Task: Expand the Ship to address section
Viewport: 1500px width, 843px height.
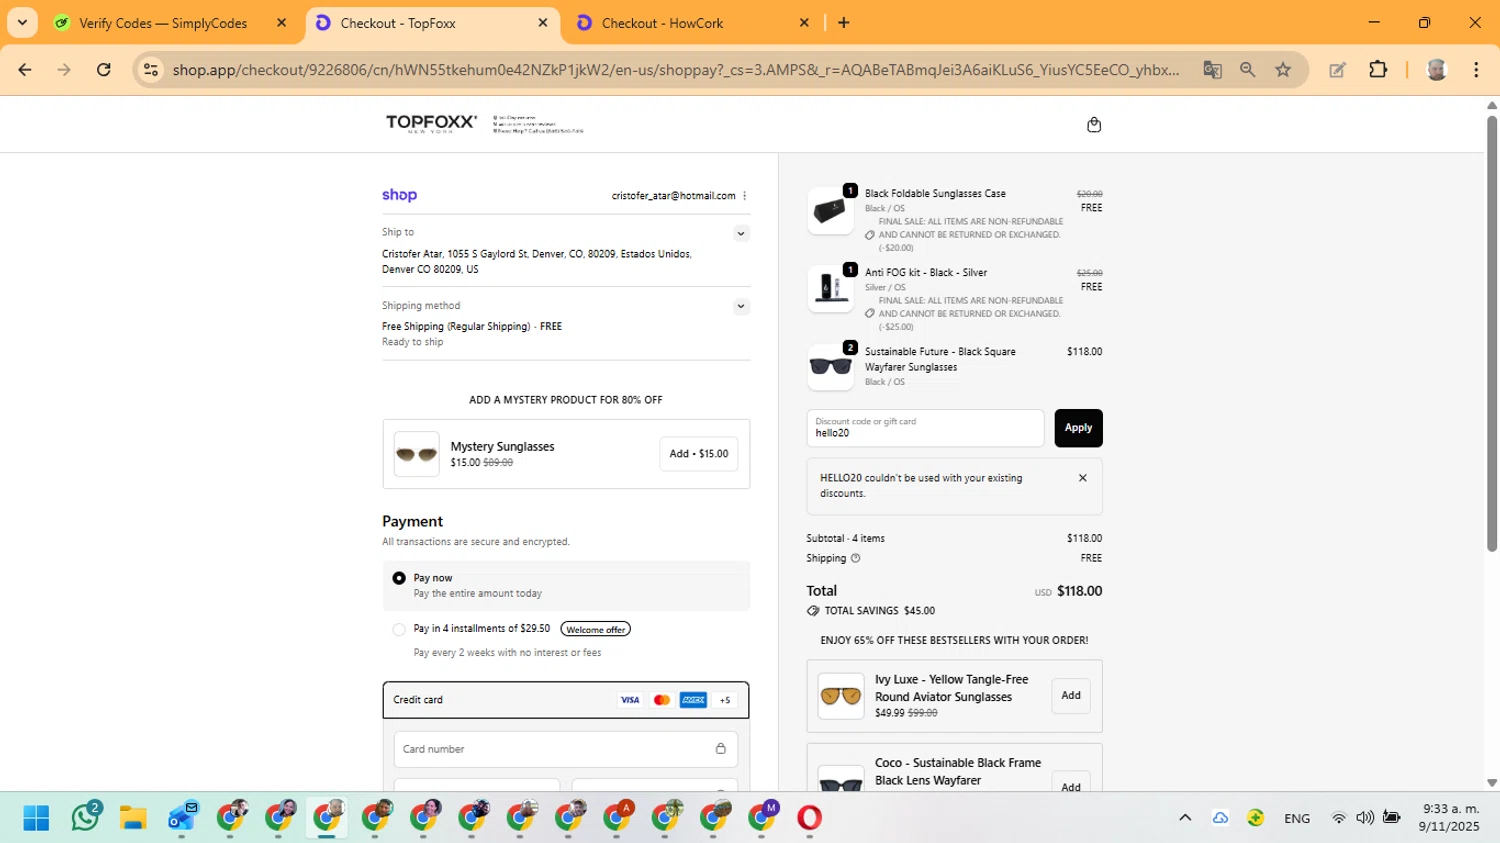Action: pos(741,233)
